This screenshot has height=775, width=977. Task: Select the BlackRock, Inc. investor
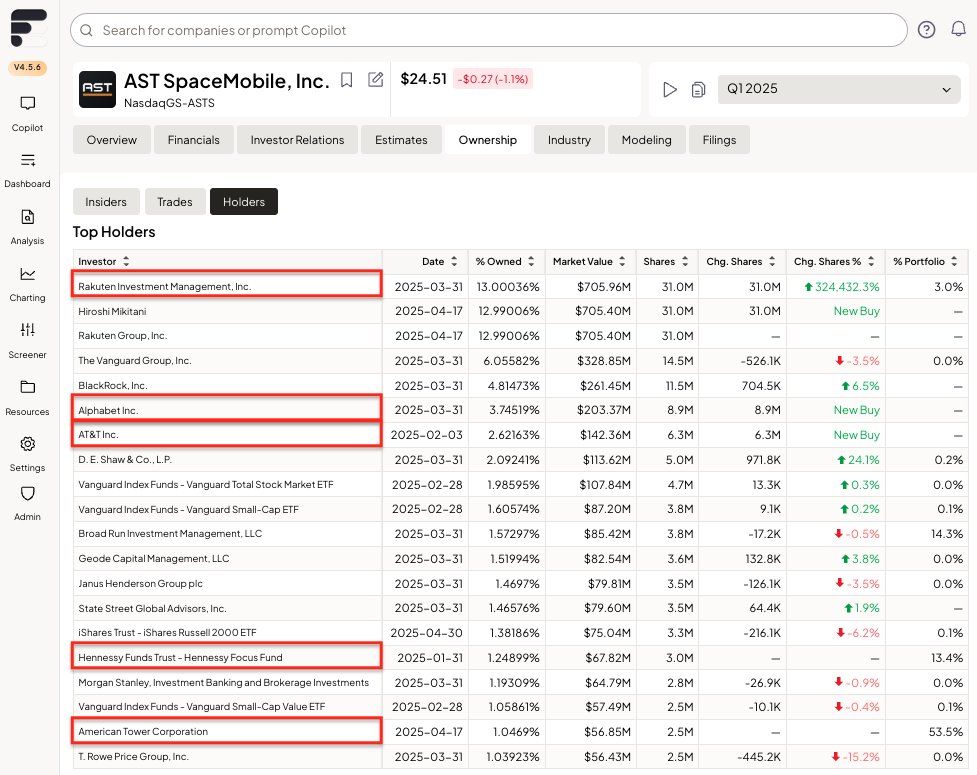click(x=113, y=386)
